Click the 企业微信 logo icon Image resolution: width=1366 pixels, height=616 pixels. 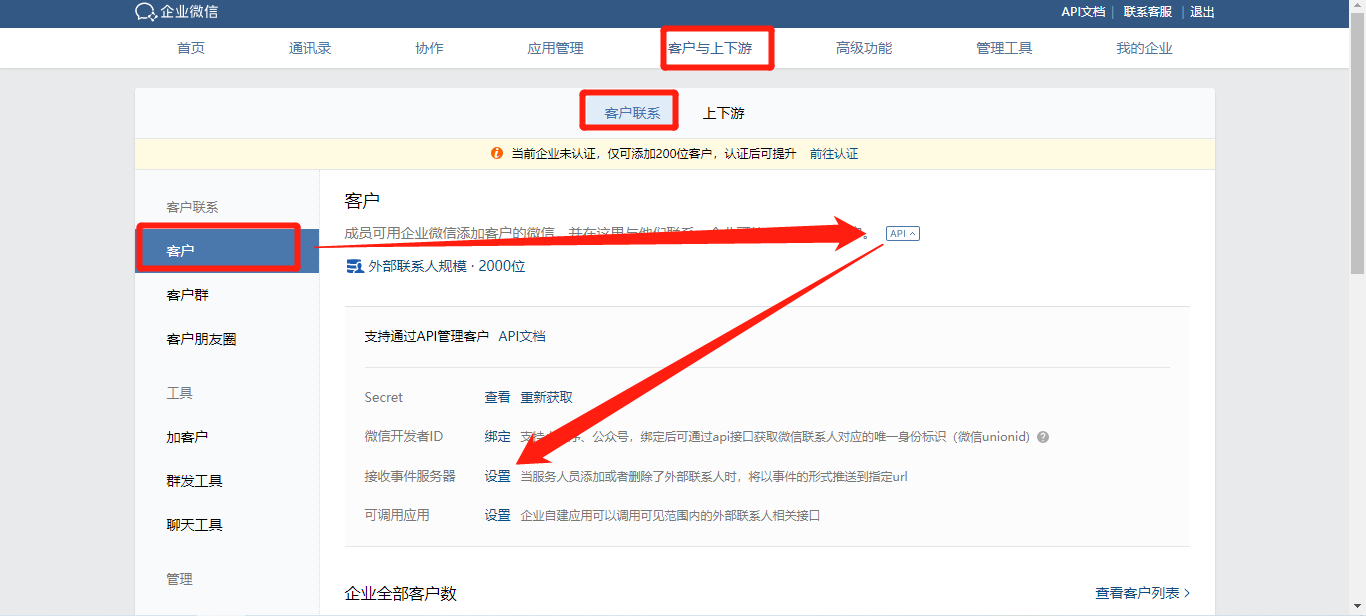(146, 12)
